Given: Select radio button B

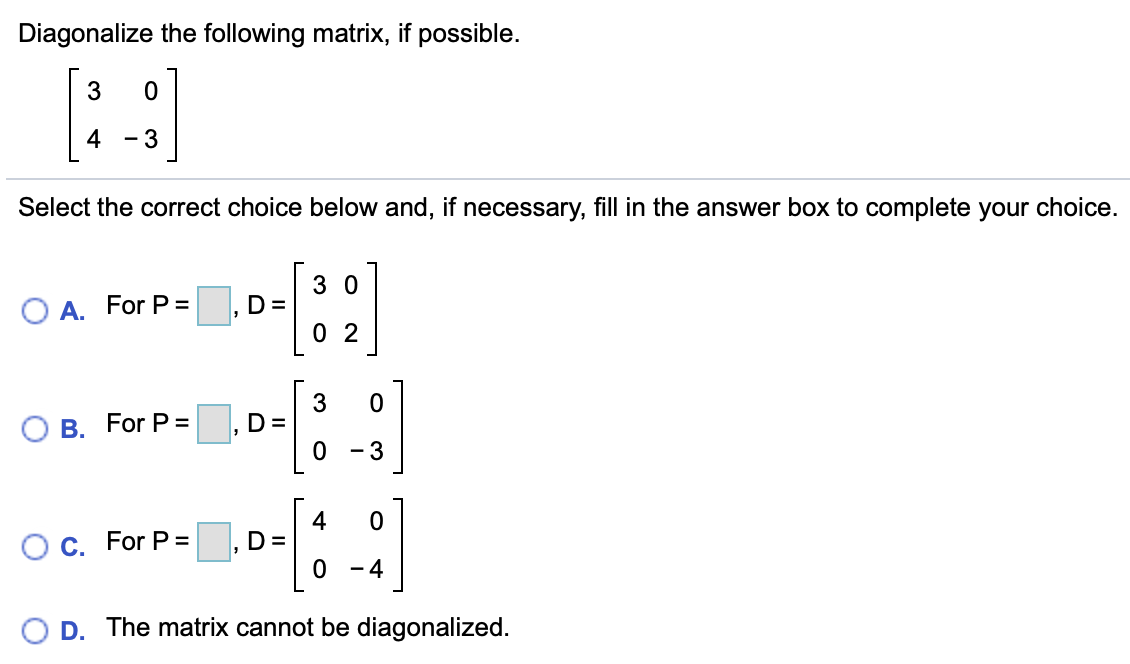Looking at the screenshot, I should pos(37,428).
